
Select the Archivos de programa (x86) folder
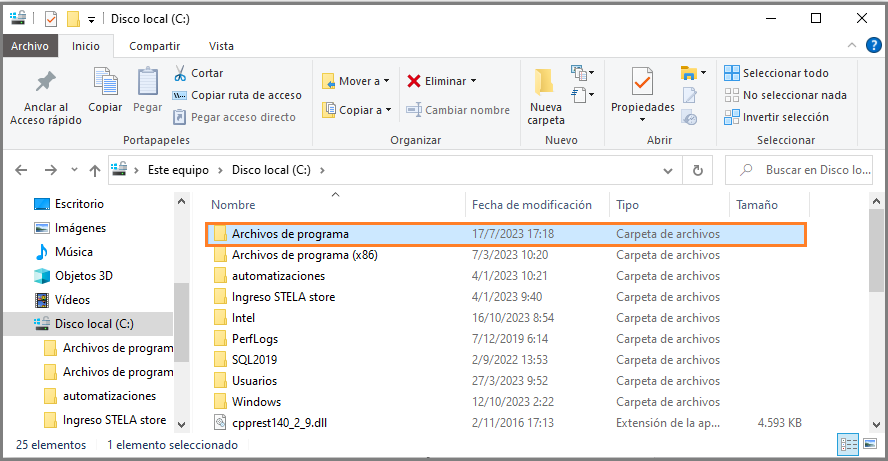pos(506,255)
